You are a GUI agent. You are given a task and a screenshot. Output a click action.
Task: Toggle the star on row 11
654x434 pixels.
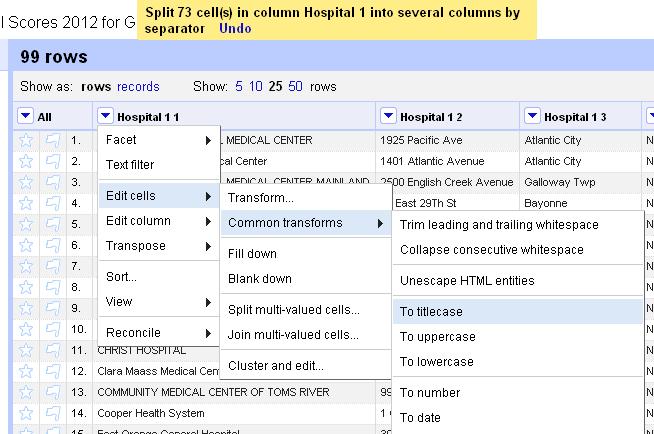point(26,350)
